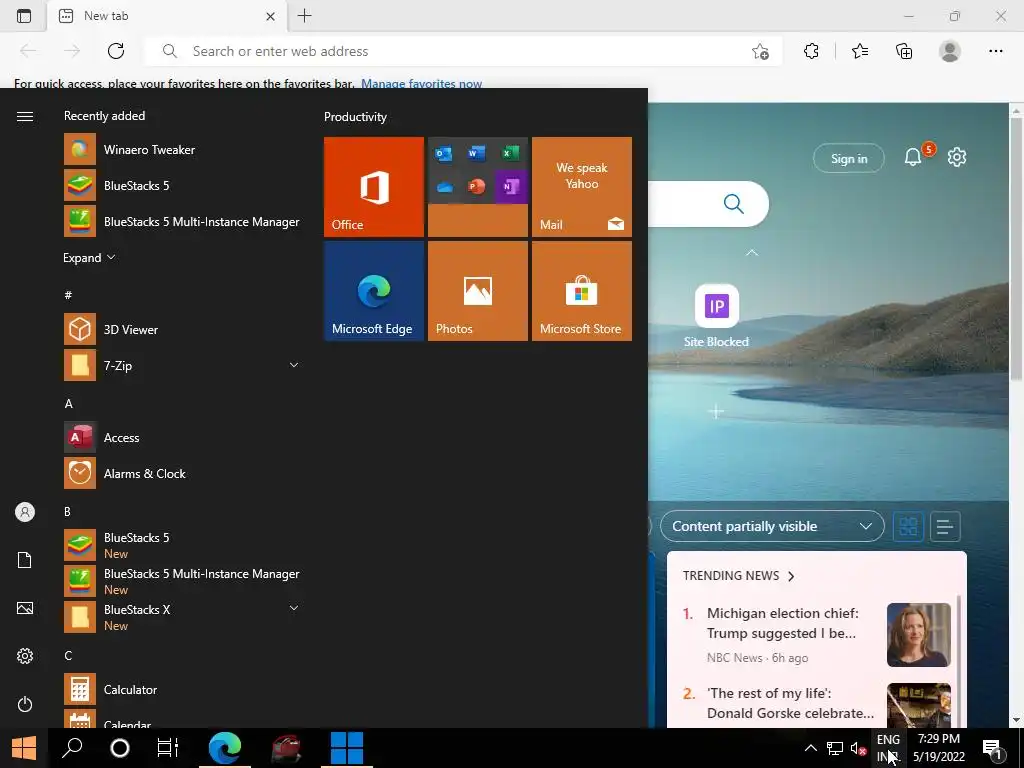Launch Access from the app list
The width and height of the screenshot is (1024, 768).
(183, 438)
